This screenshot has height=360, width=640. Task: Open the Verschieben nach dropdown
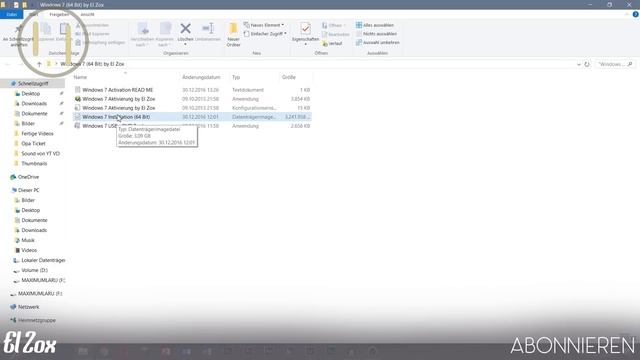tap(142, 36)
